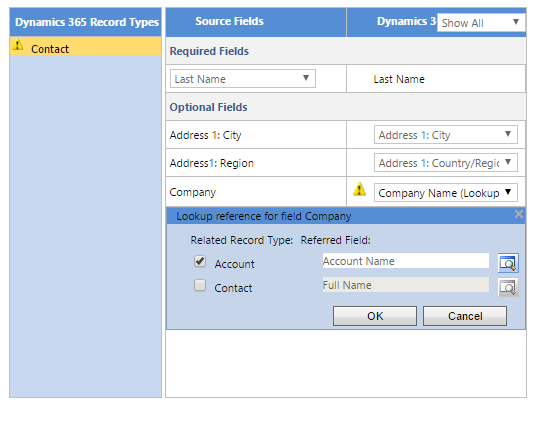Click the Optional Fields section heading
Image resolution: width=559 pixels, height=428 pixels.
pos(208,107)
